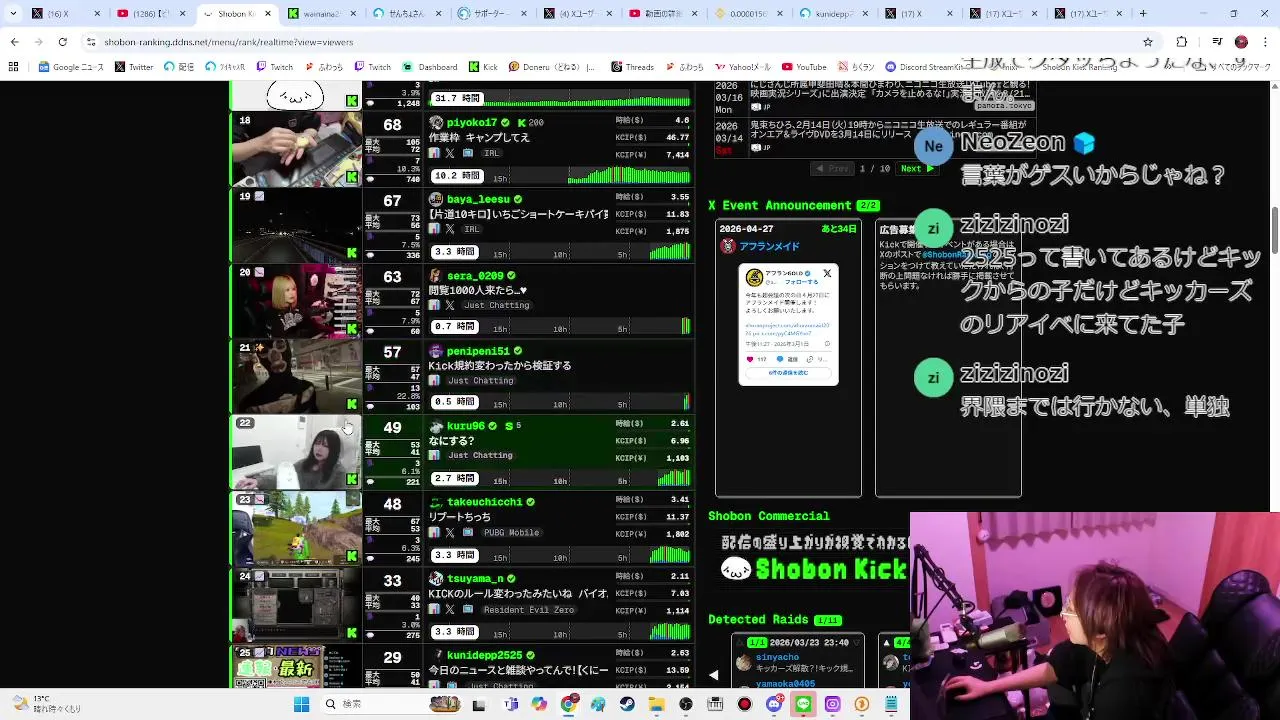Open a new browser tab
Image resolution: width=1280 pixels, height=720 pixels.
point(1143,14)
